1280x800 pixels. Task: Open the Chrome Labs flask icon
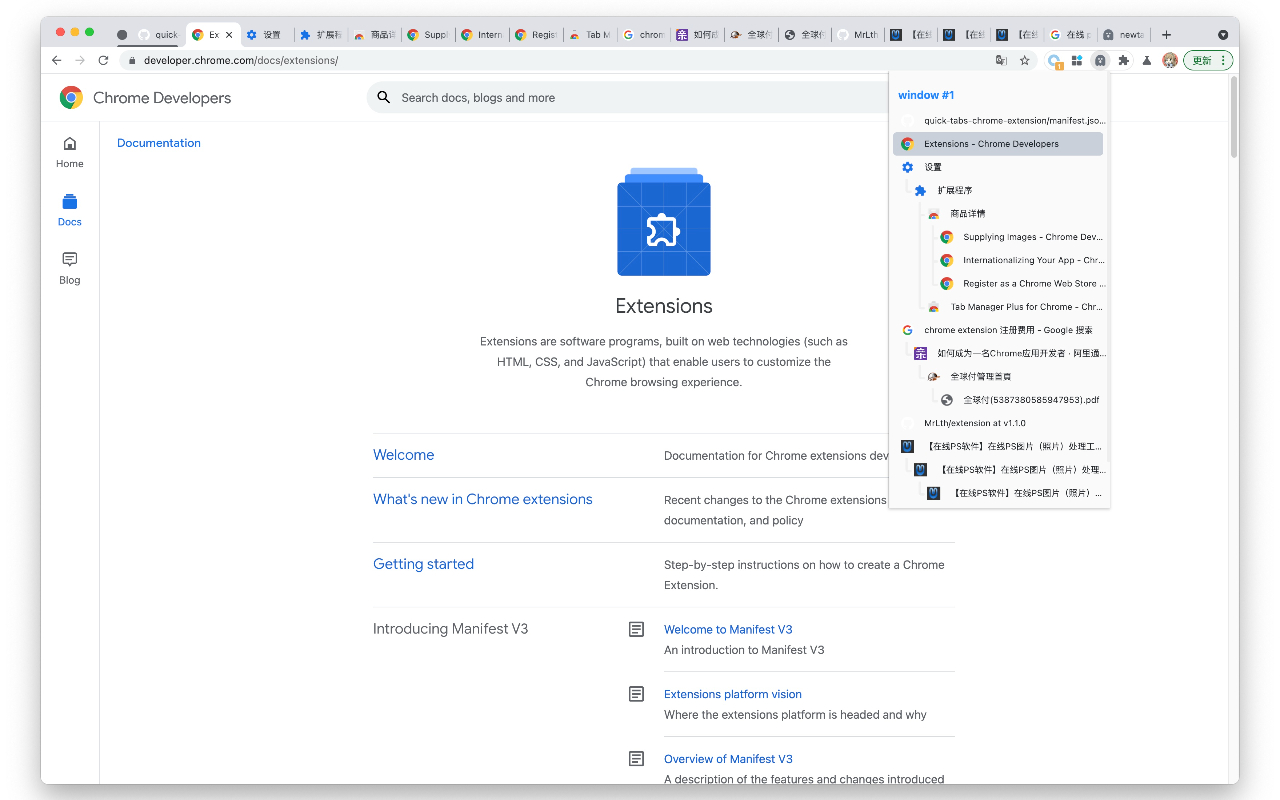[1146, 60]
